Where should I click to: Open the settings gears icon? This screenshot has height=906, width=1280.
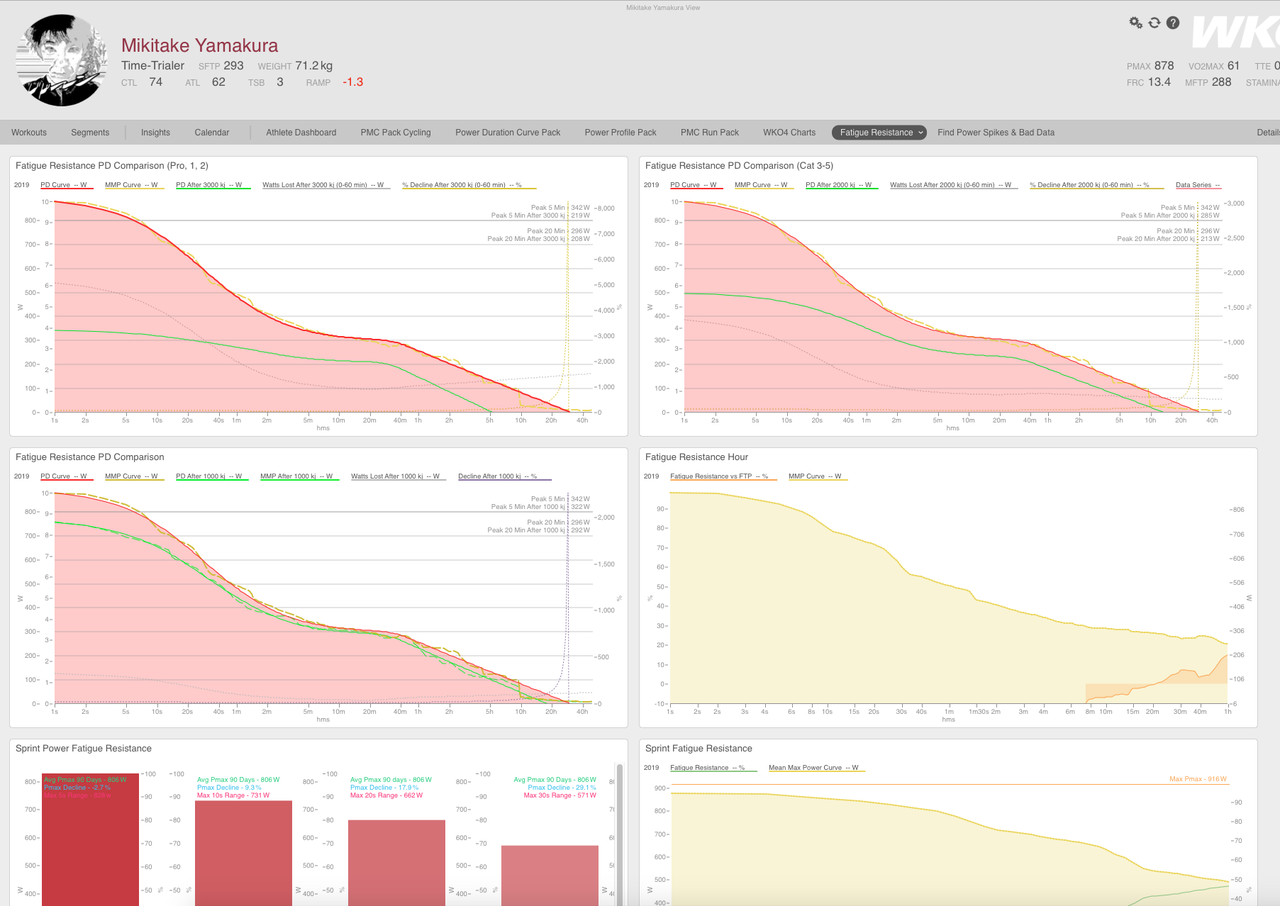coord(1136,22)
